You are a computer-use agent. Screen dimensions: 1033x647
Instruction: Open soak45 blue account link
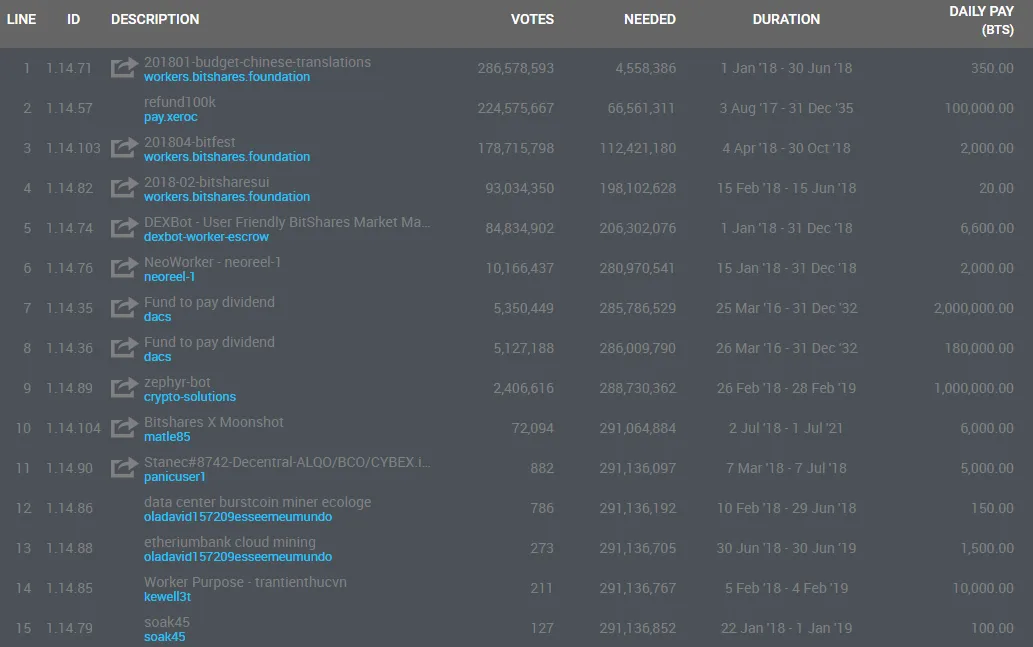click(x=164, y=636)
